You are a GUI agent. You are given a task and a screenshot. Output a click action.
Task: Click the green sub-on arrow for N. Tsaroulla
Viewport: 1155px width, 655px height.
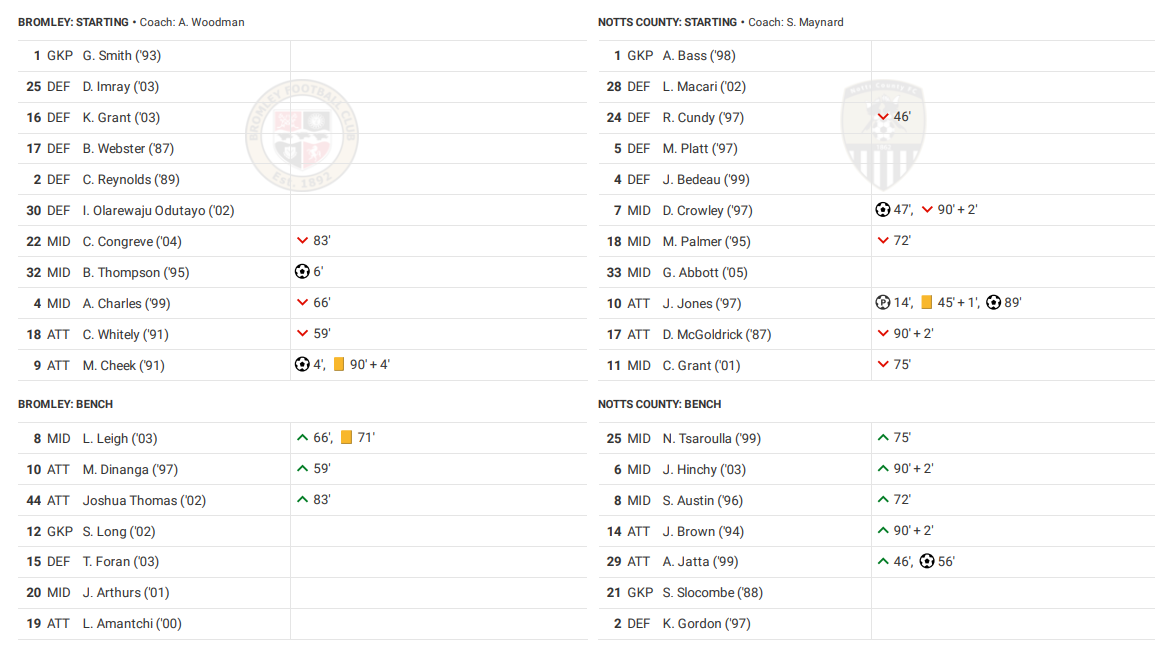pyautogui.click(x=882, y=438)
